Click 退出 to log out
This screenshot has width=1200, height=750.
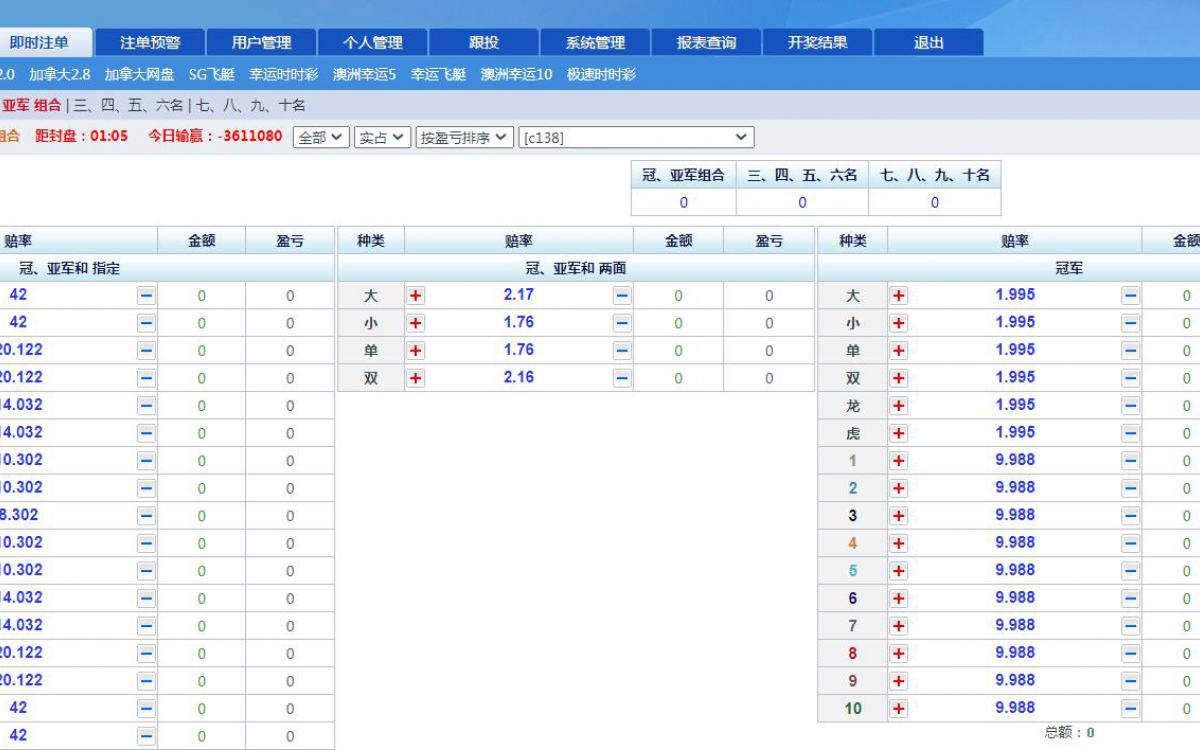[x=928, y=42]
